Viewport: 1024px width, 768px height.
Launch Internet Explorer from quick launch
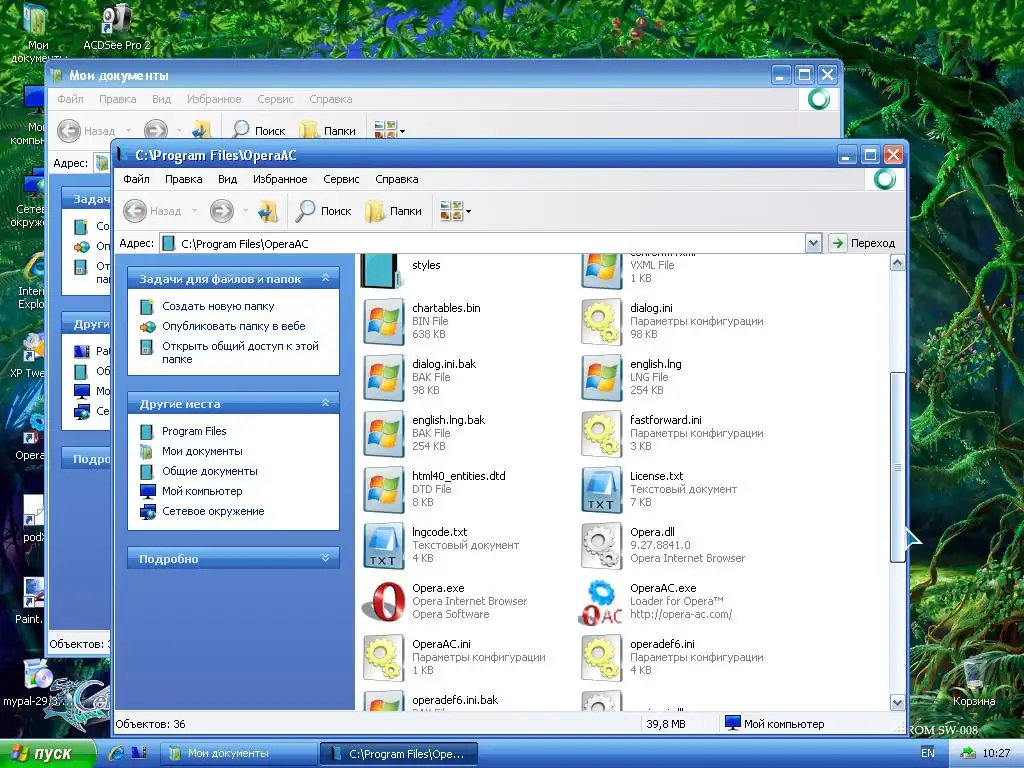point(116,753)
